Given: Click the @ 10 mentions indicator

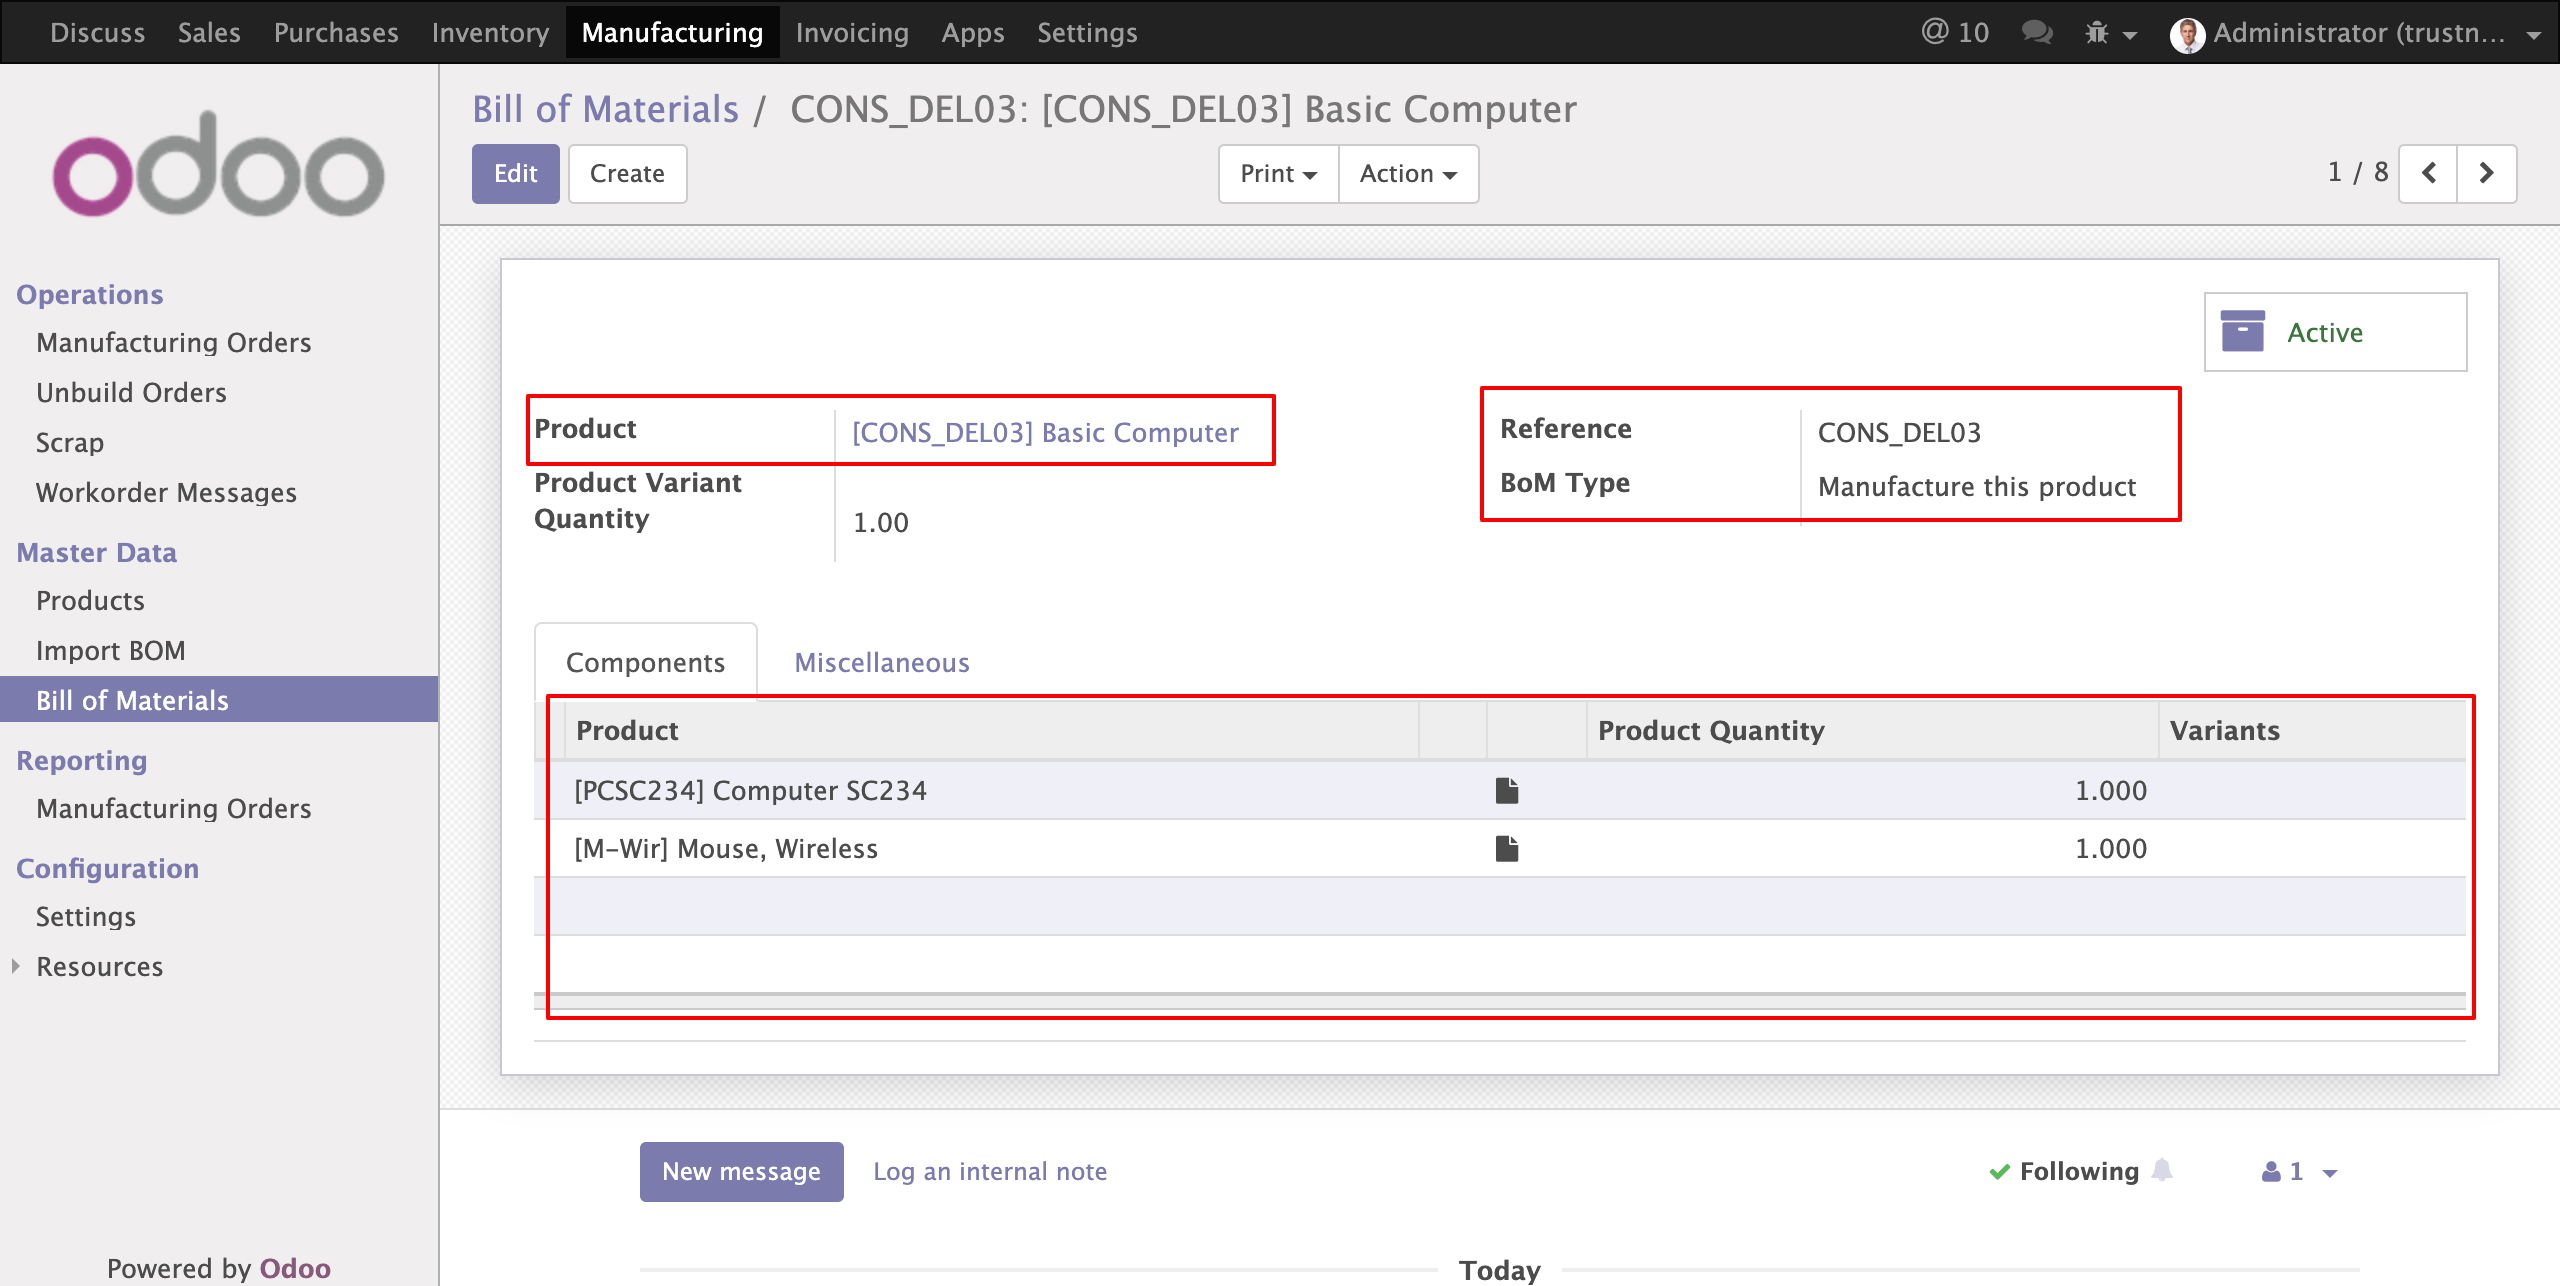Looking at the screenshot, I should [1954, 32].
